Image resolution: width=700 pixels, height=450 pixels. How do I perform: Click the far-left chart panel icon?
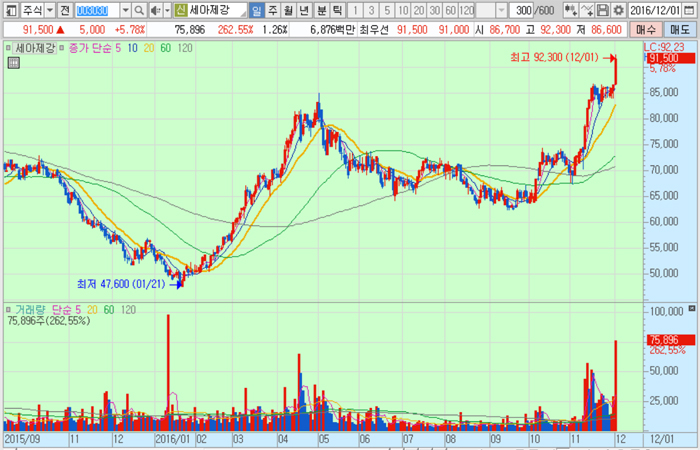(x=11, y=10)
